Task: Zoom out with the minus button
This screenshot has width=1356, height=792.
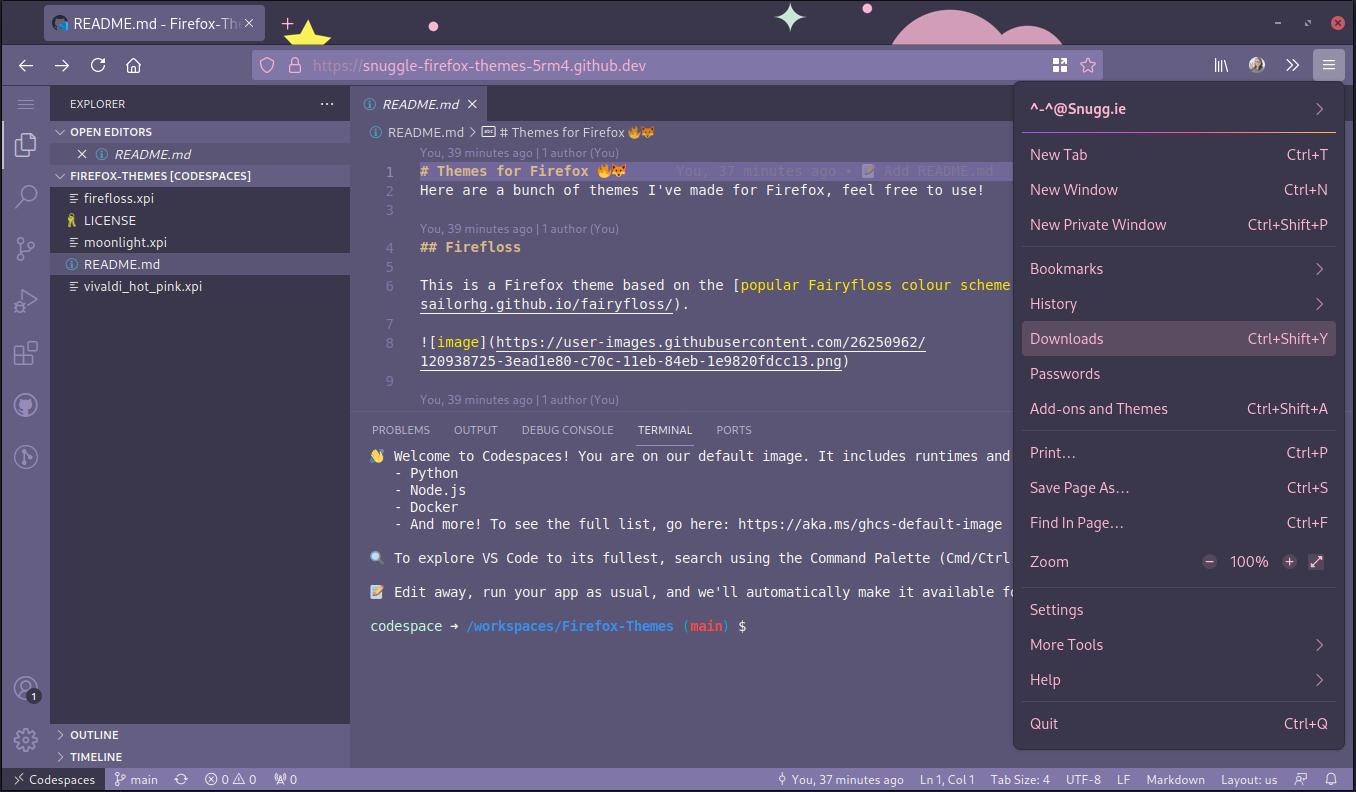Action: point(1209,562)
